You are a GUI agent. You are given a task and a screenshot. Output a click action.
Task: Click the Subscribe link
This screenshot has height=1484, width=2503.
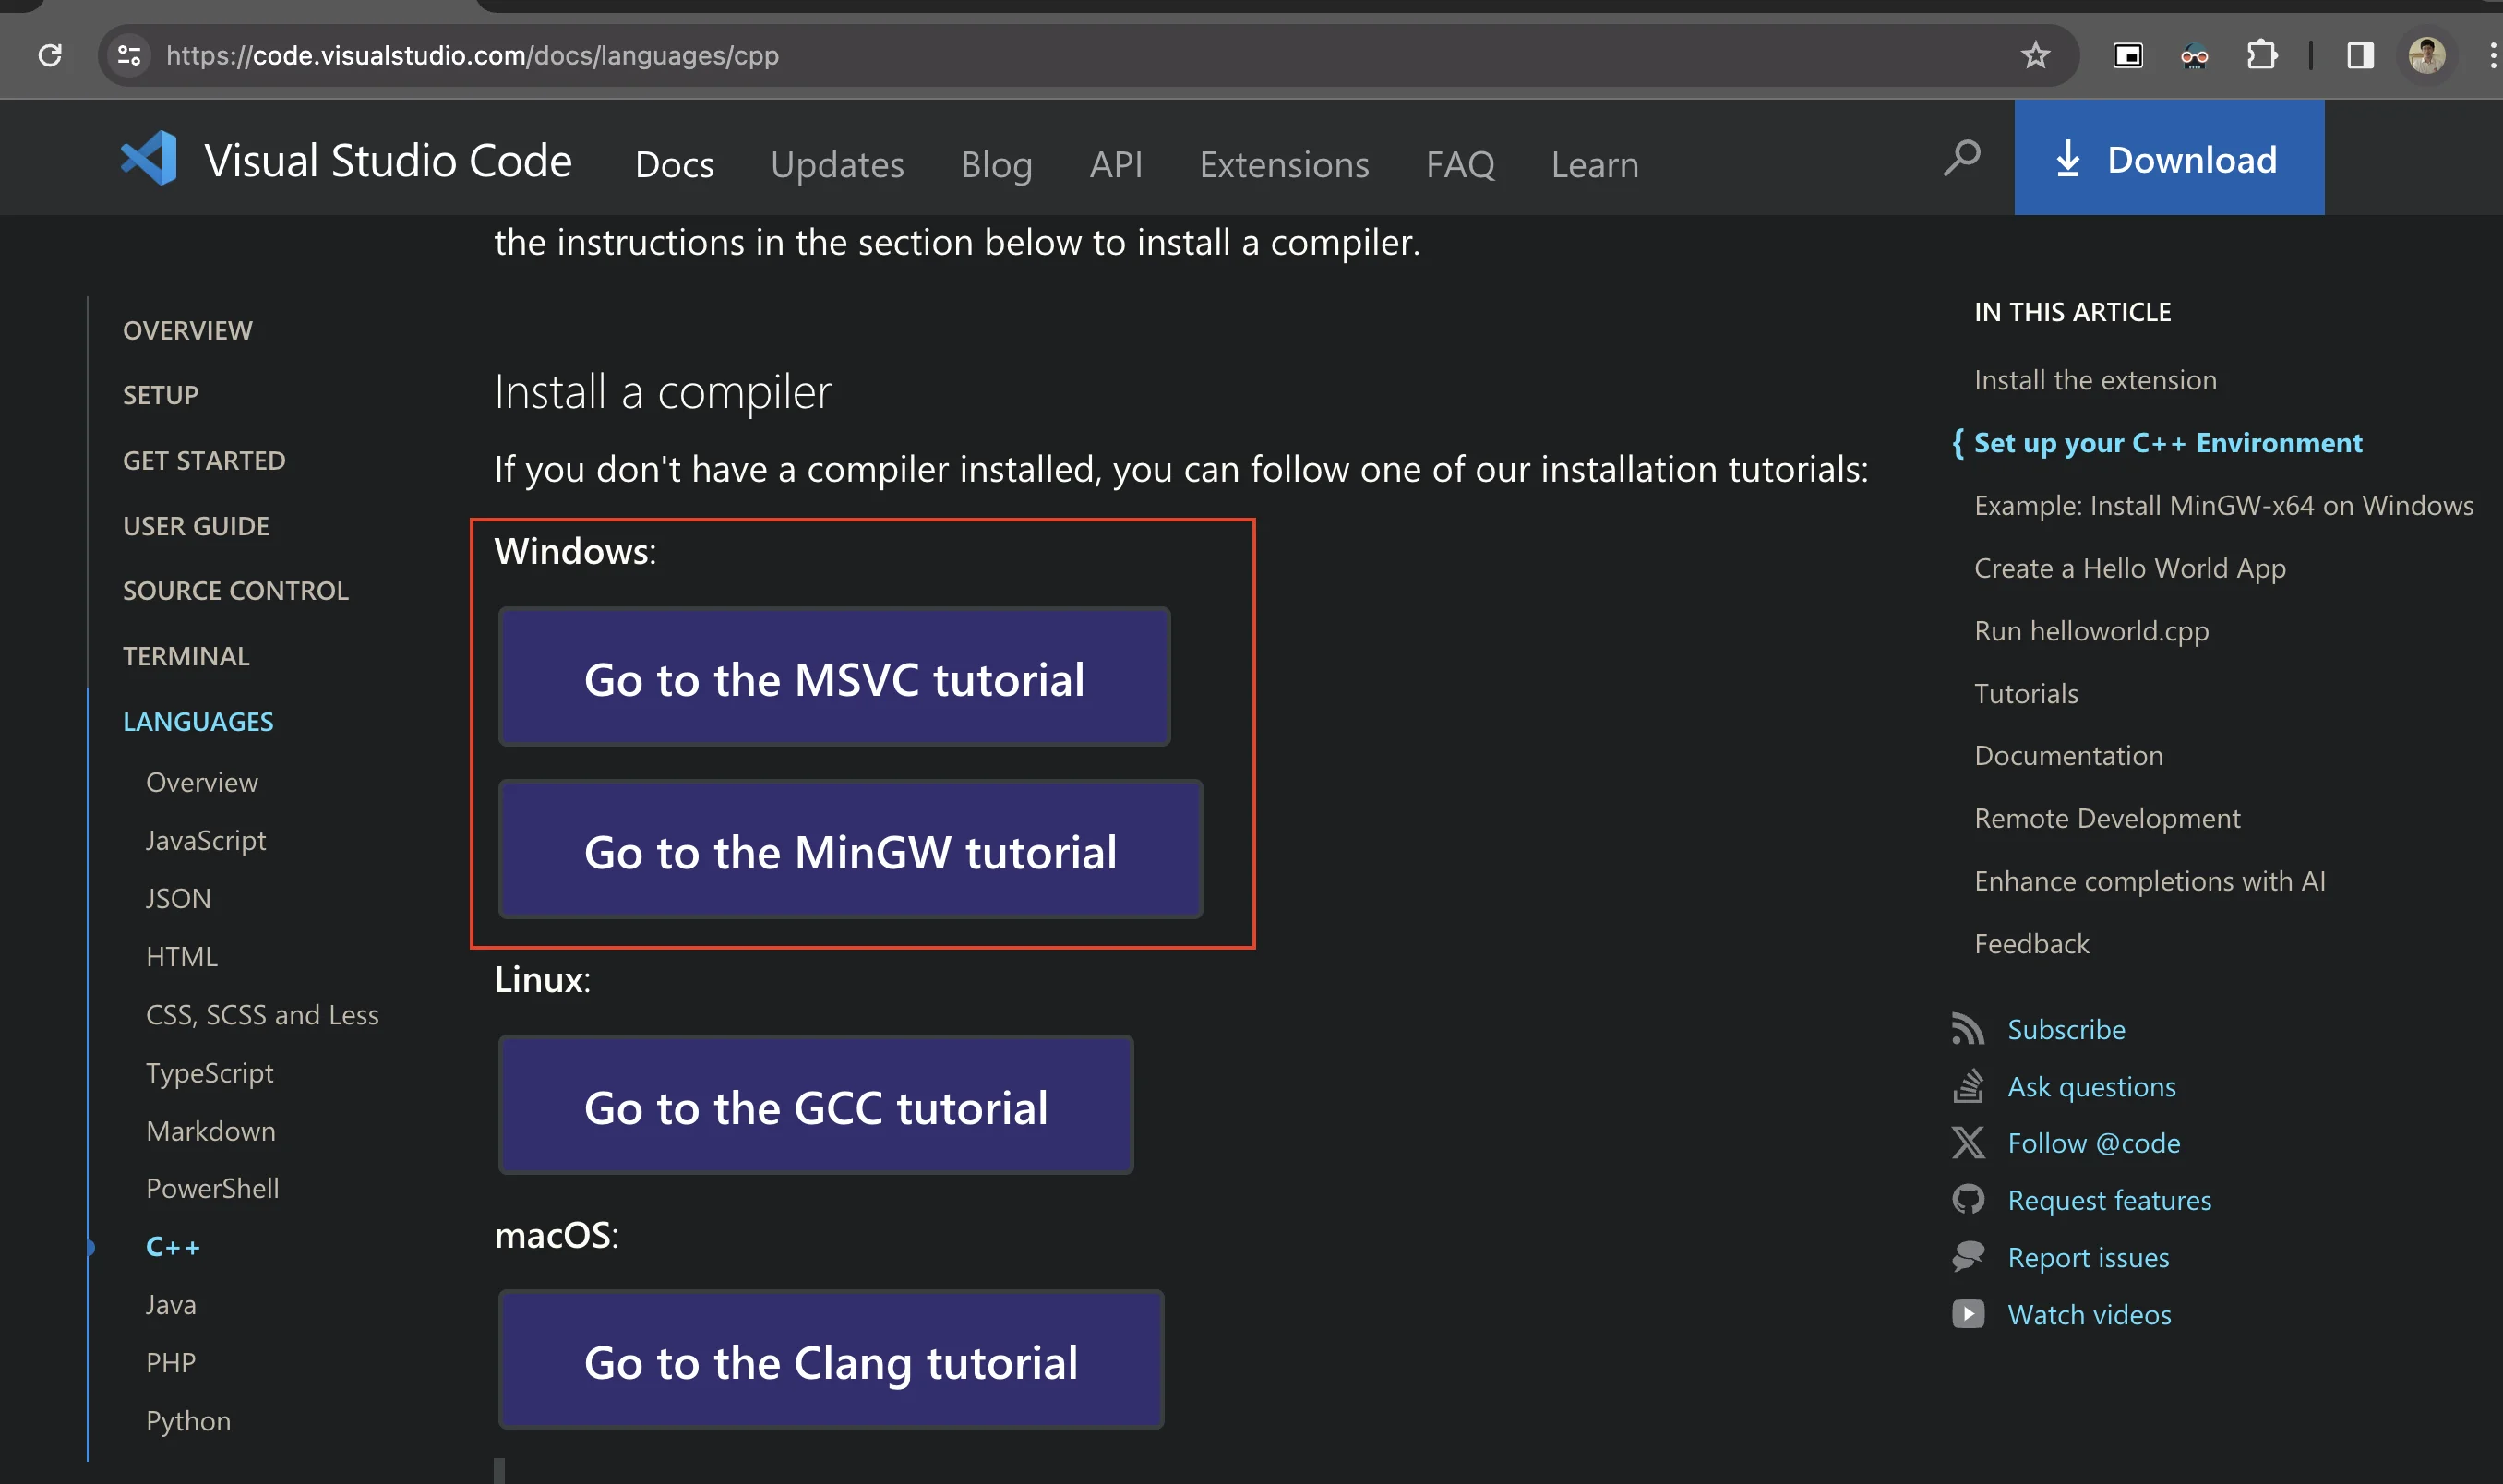click(2066, 1029)
